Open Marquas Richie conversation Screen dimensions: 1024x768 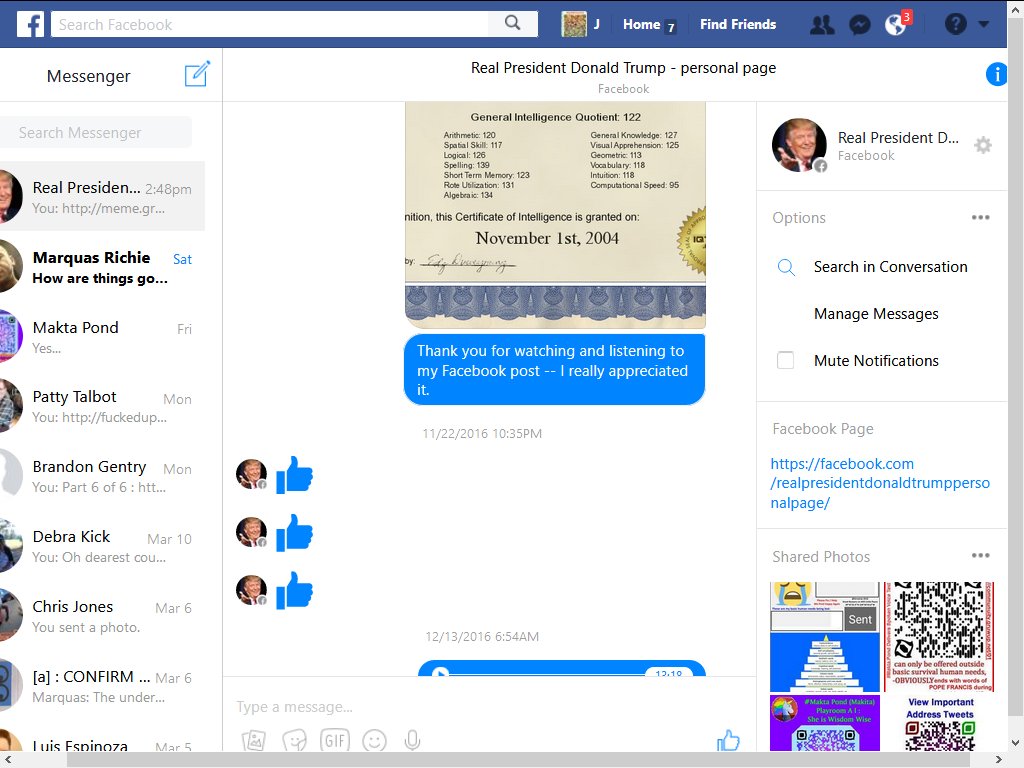[103, 267]
